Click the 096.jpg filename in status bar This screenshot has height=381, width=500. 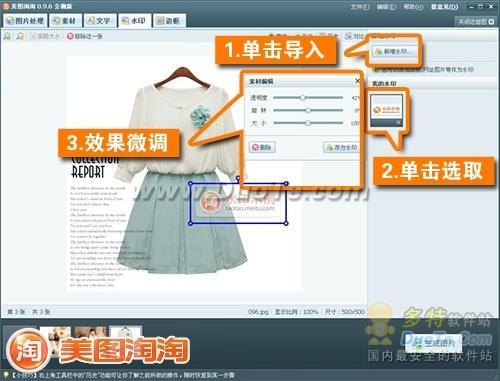click(258, 312)
